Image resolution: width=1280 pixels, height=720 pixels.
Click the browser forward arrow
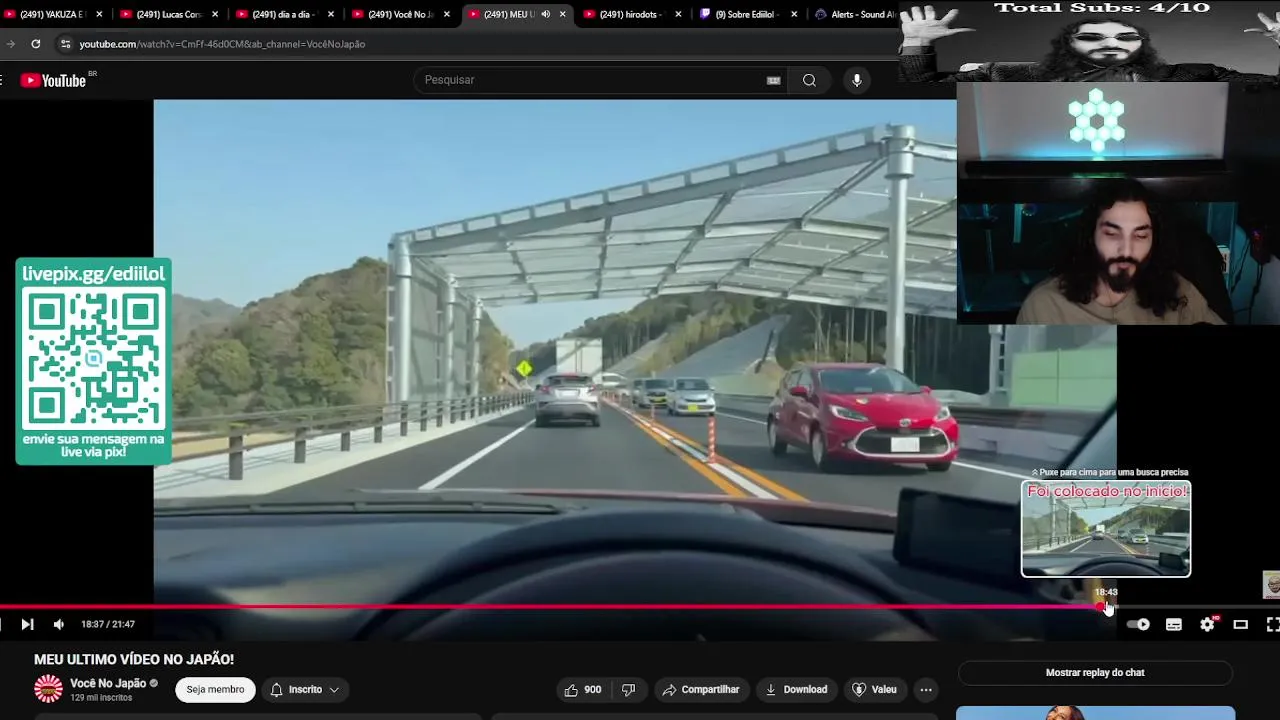tap(10, 44)
